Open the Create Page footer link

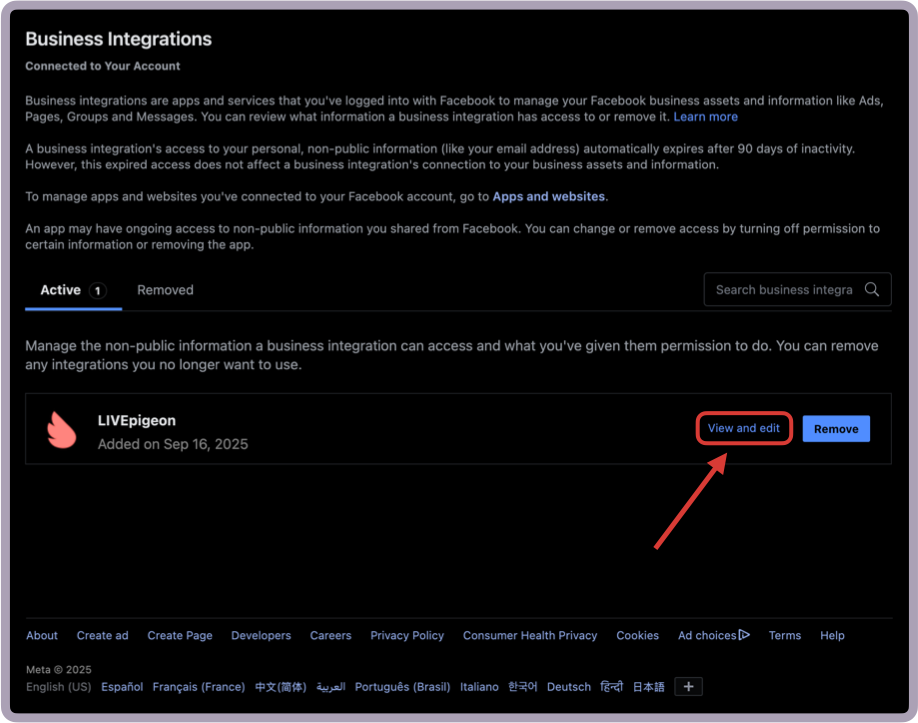tap(180, 635)
